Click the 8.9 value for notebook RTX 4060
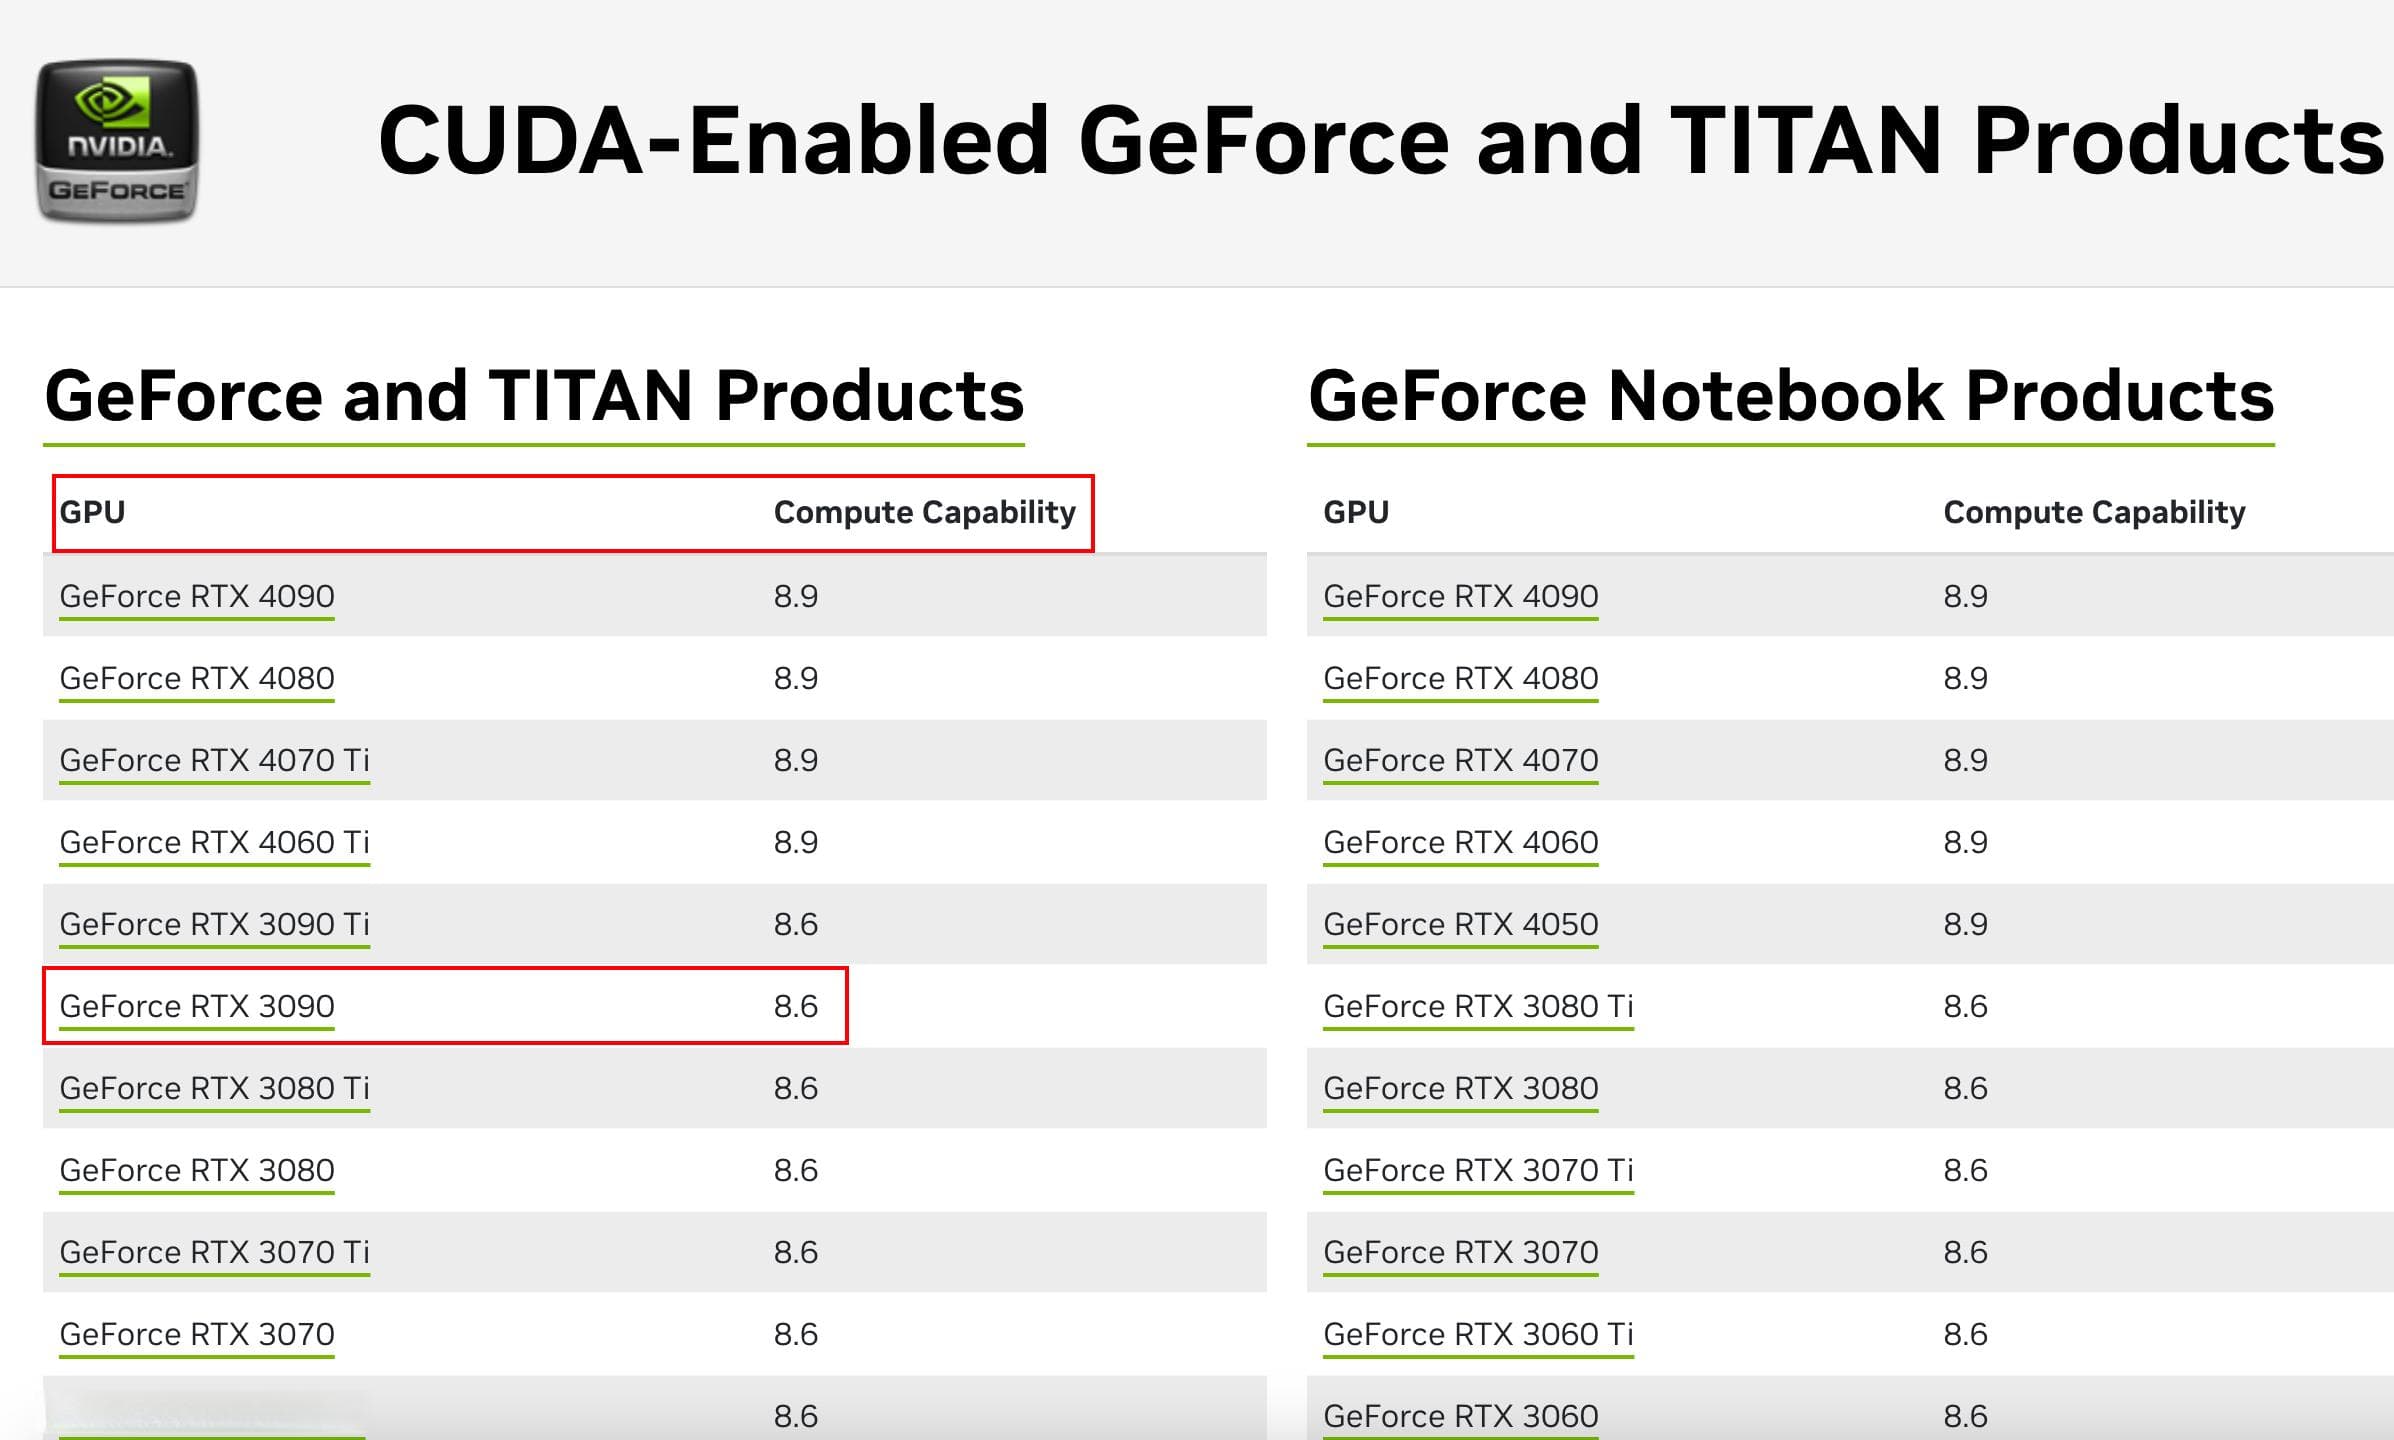 coord(1965,842)
